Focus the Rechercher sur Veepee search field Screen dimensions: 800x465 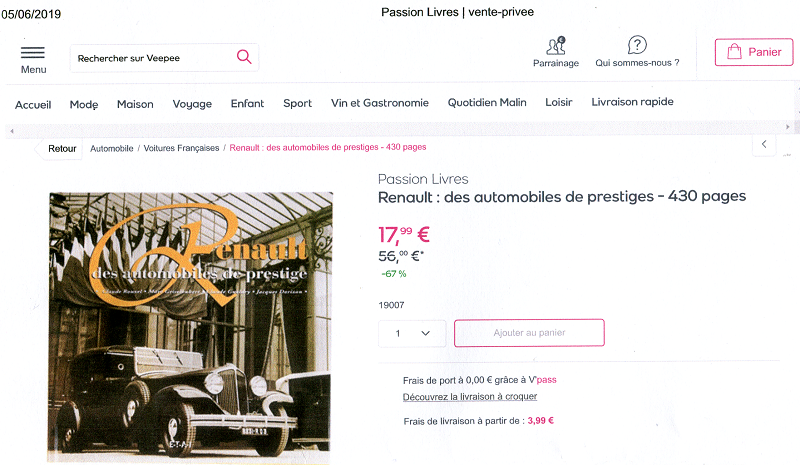tap(153, 58)
